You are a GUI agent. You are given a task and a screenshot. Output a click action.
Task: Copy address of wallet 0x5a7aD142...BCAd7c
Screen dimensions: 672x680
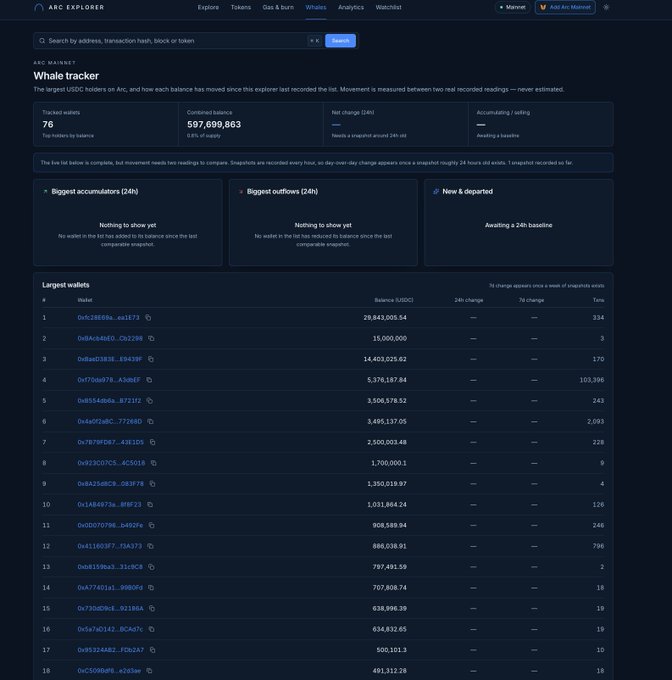[151, 629]
